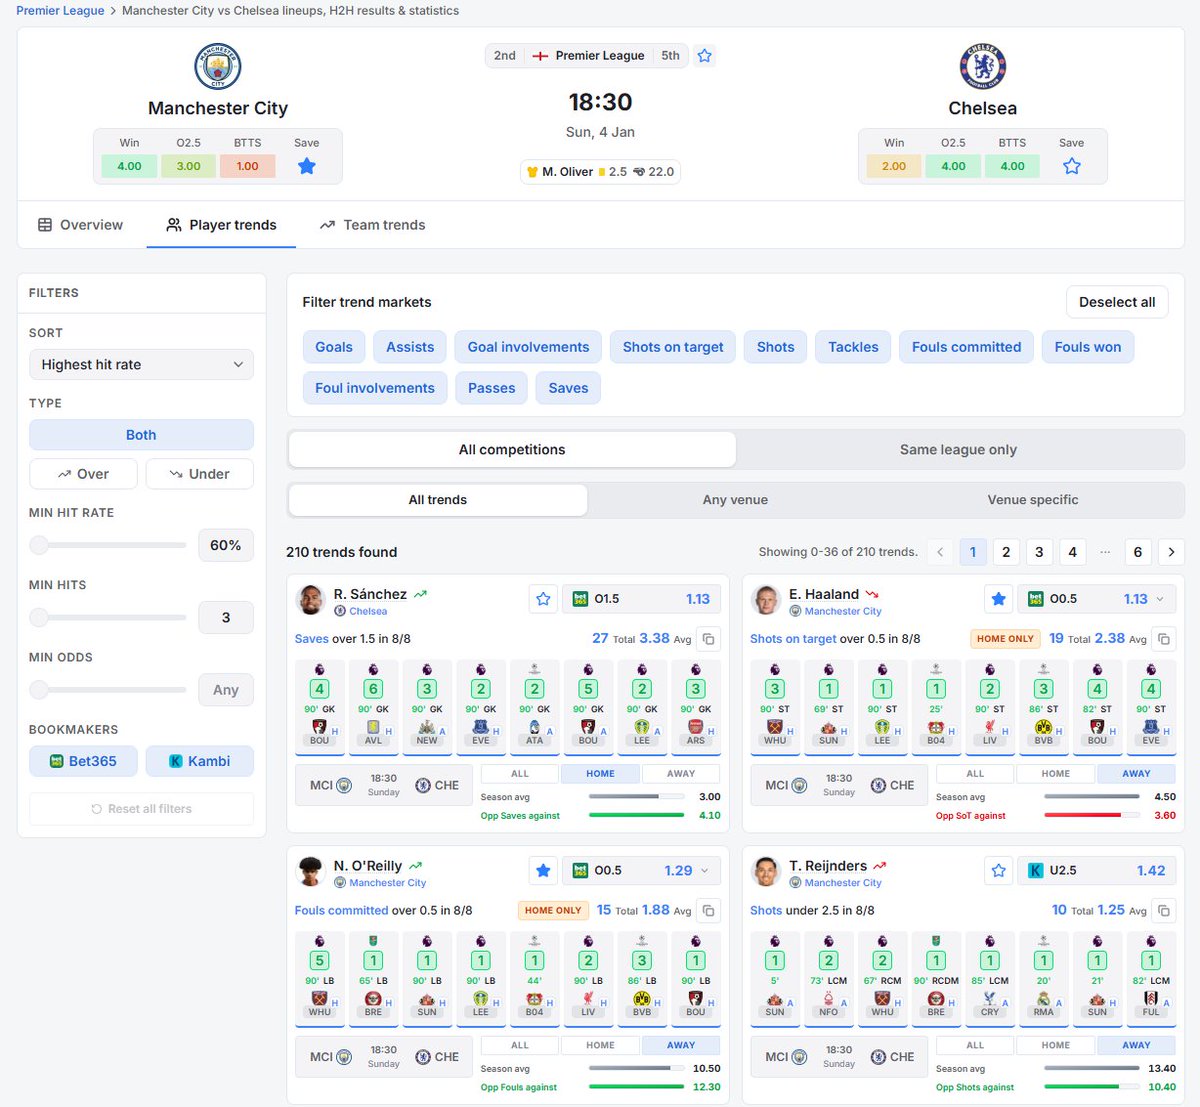Select the Same league only tab
The width and height of the screenshot is (1200, 1107).
[958, 450]
